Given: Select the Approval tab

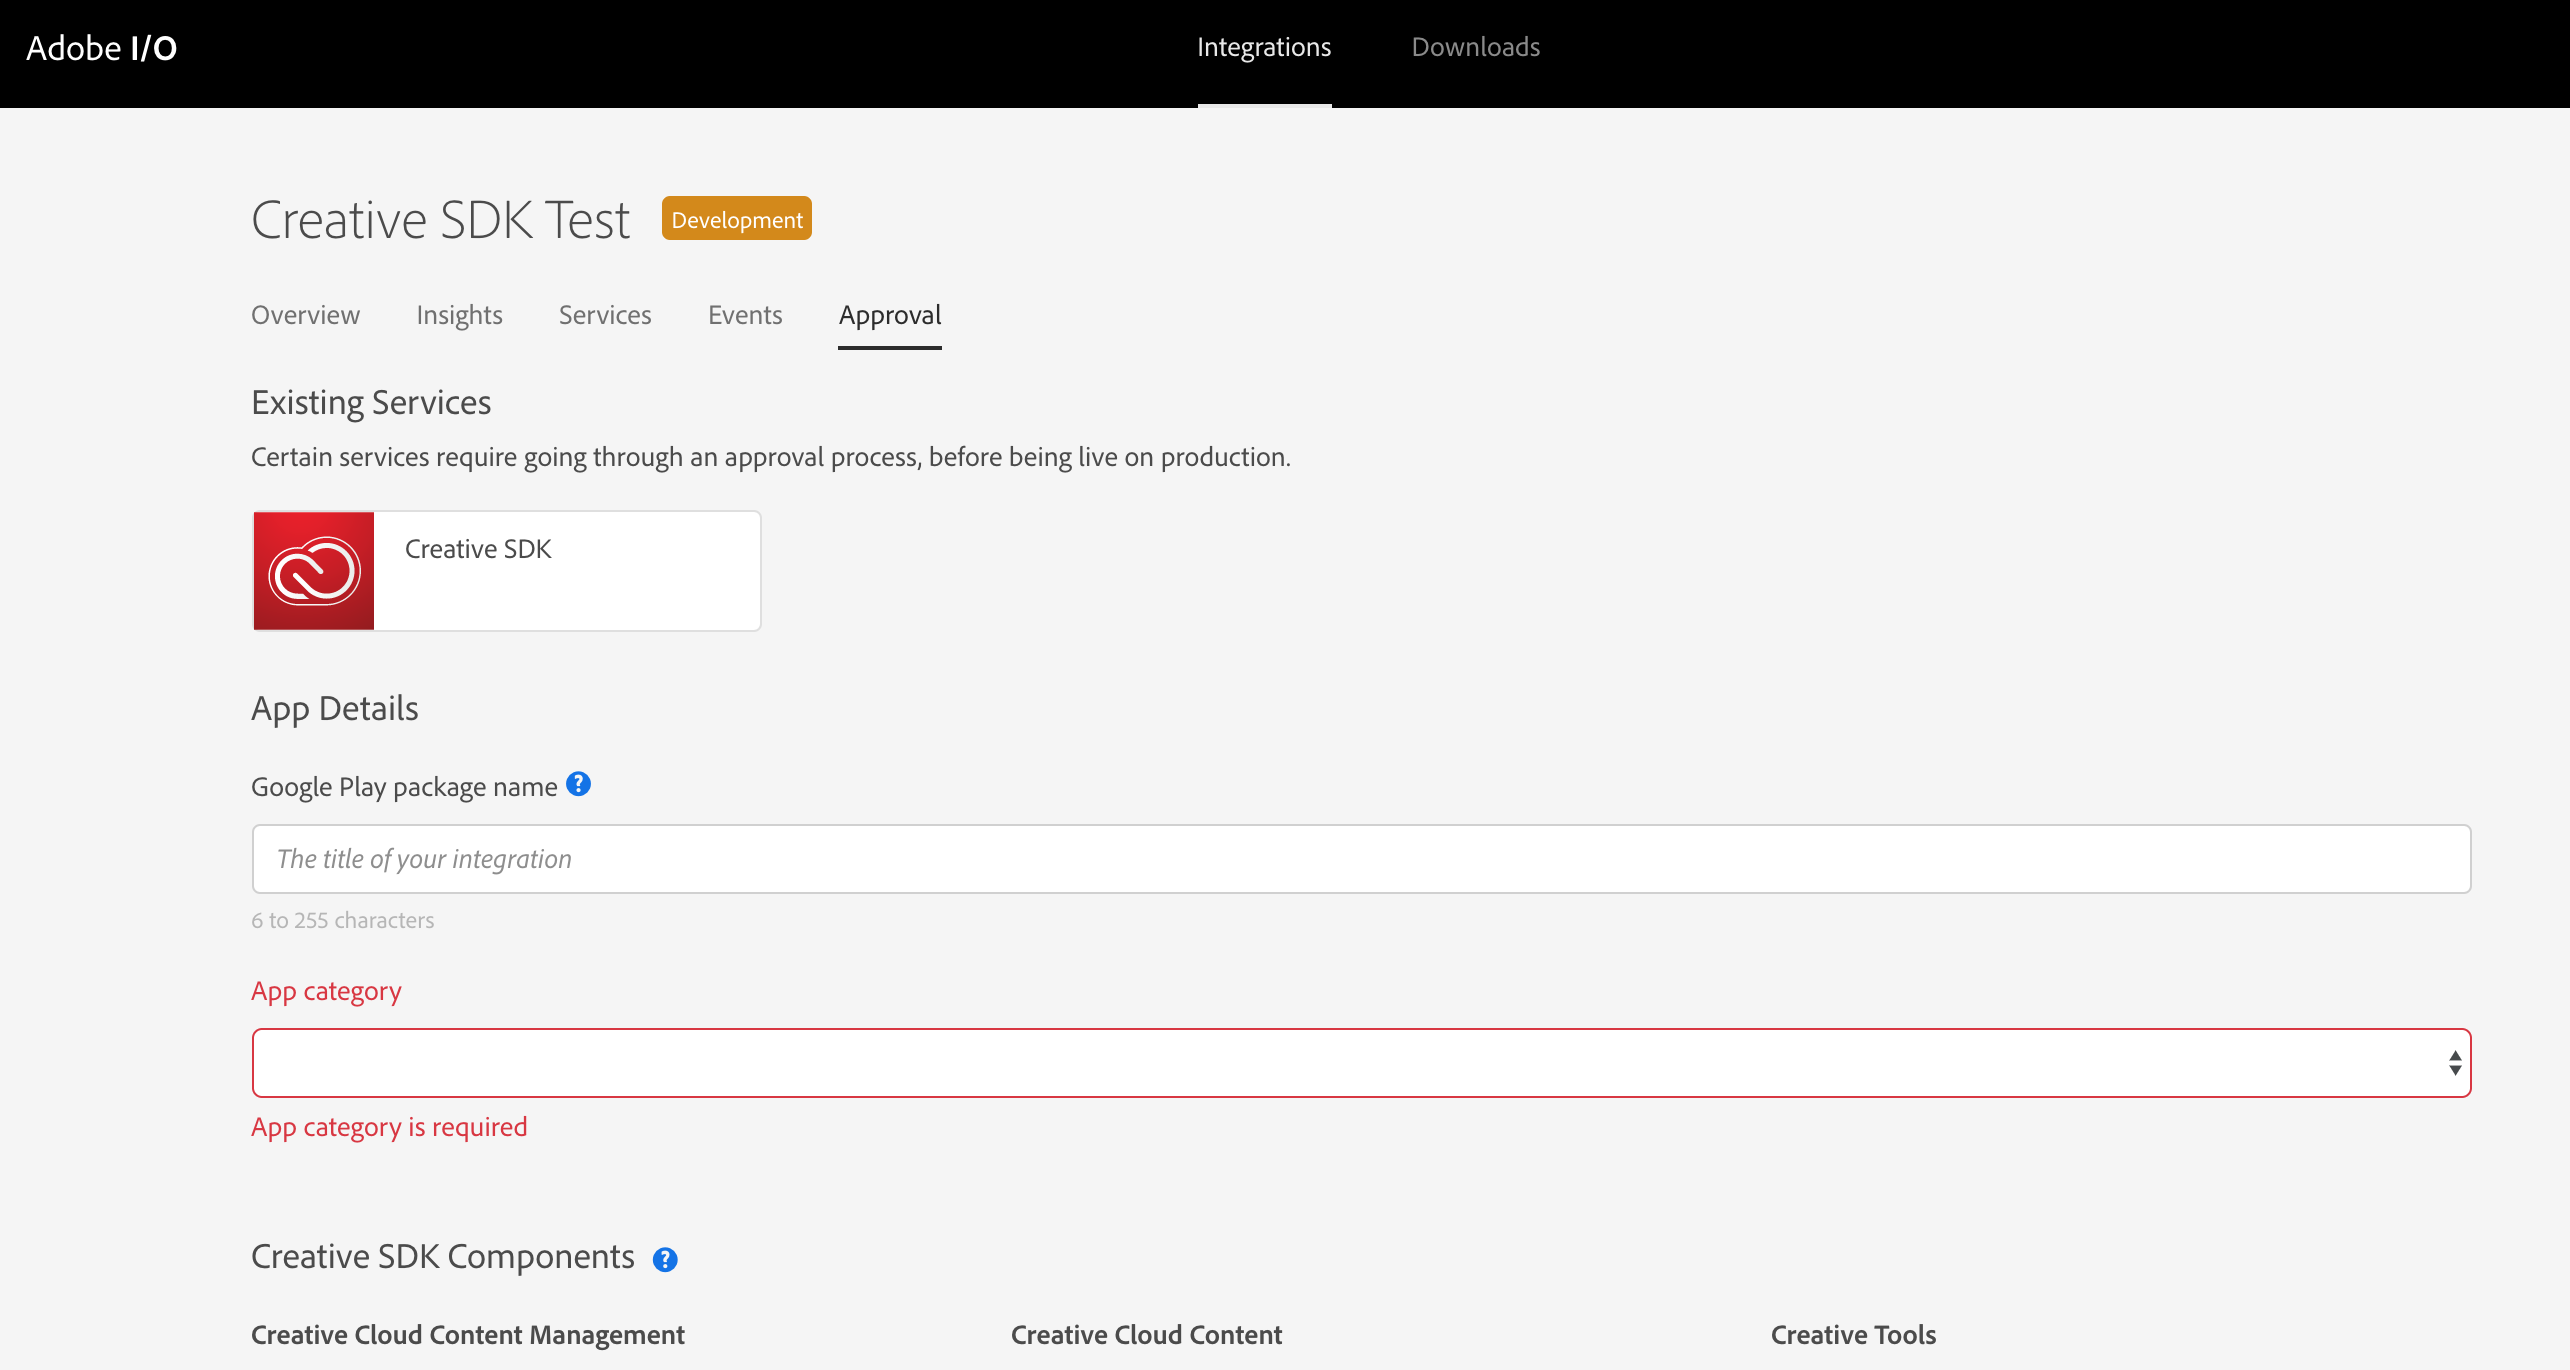Looking at the screenshot, I should [x=890, y=315].
